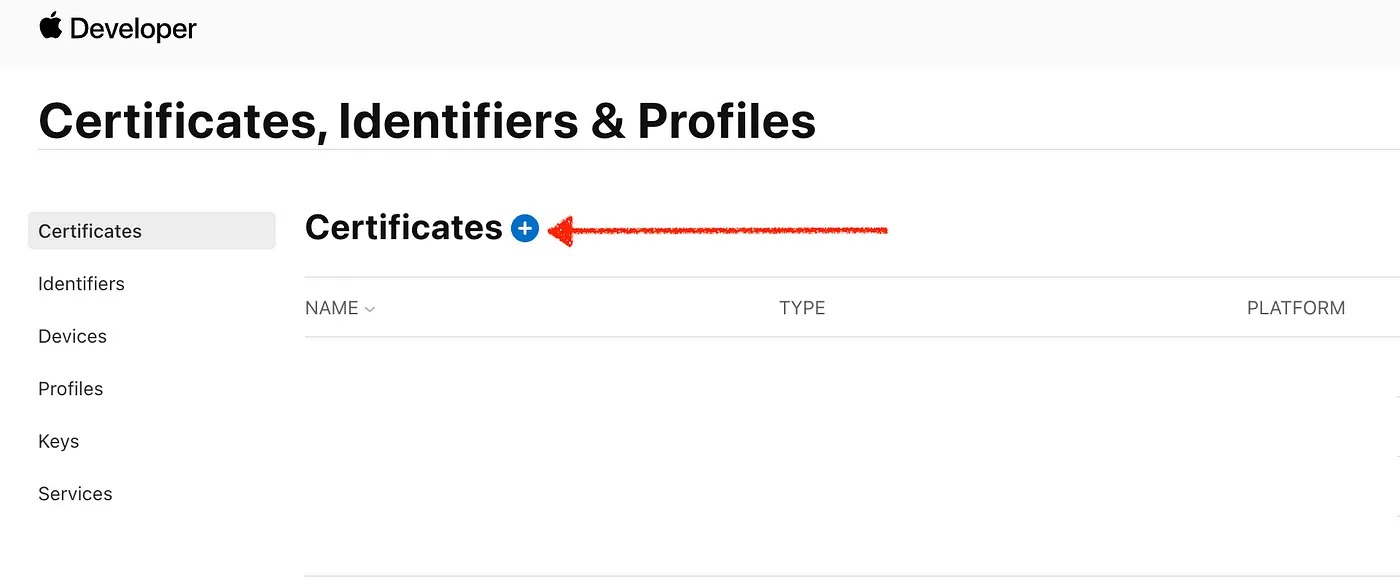The image size is (1400, 579).
Task: Click the blue plus icon to add a certificate
Action: (525, 229)
